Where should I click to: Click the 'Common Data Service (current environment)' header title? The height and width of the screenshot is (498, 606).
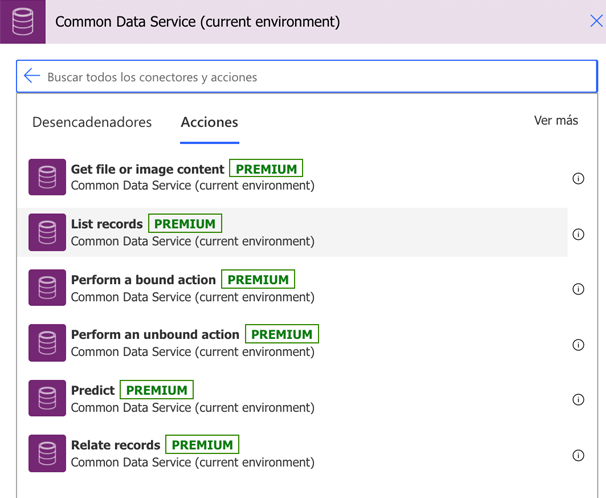click(197, 22)
